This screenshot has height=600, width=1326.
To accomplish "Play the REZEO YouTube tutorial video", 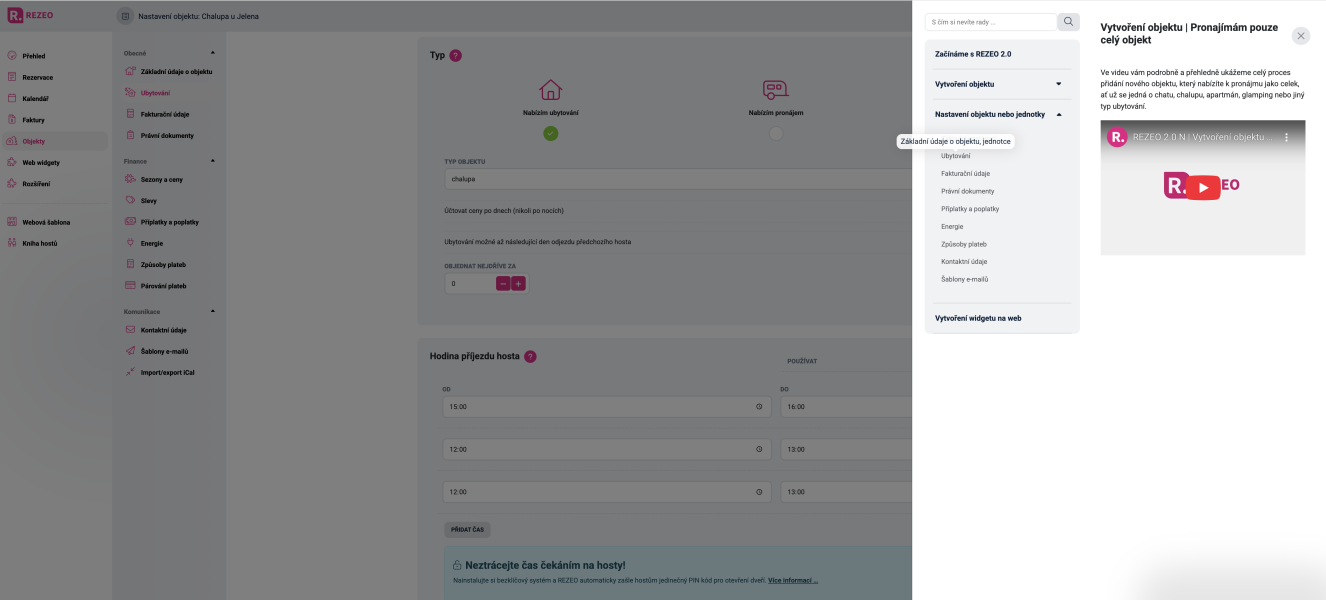I will [1202, 187].
